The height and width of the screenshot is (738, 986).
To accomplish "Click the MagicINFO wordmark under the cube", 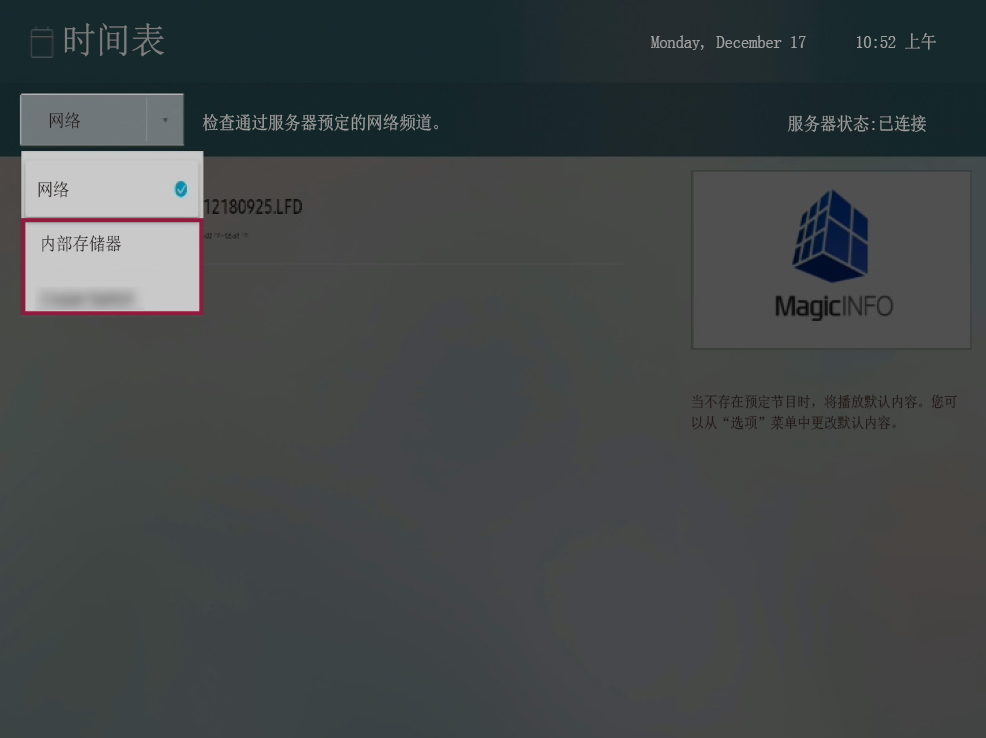I will click(832, 306).
